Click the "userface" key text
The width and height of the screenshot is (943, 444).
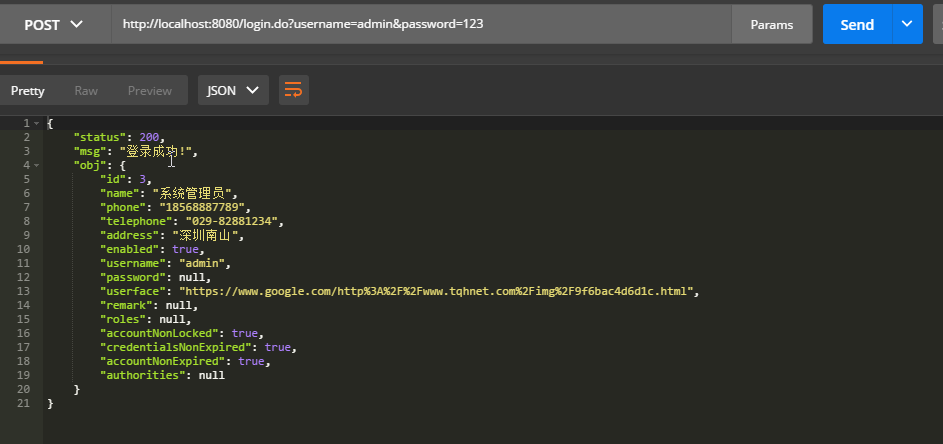[133, 291]
